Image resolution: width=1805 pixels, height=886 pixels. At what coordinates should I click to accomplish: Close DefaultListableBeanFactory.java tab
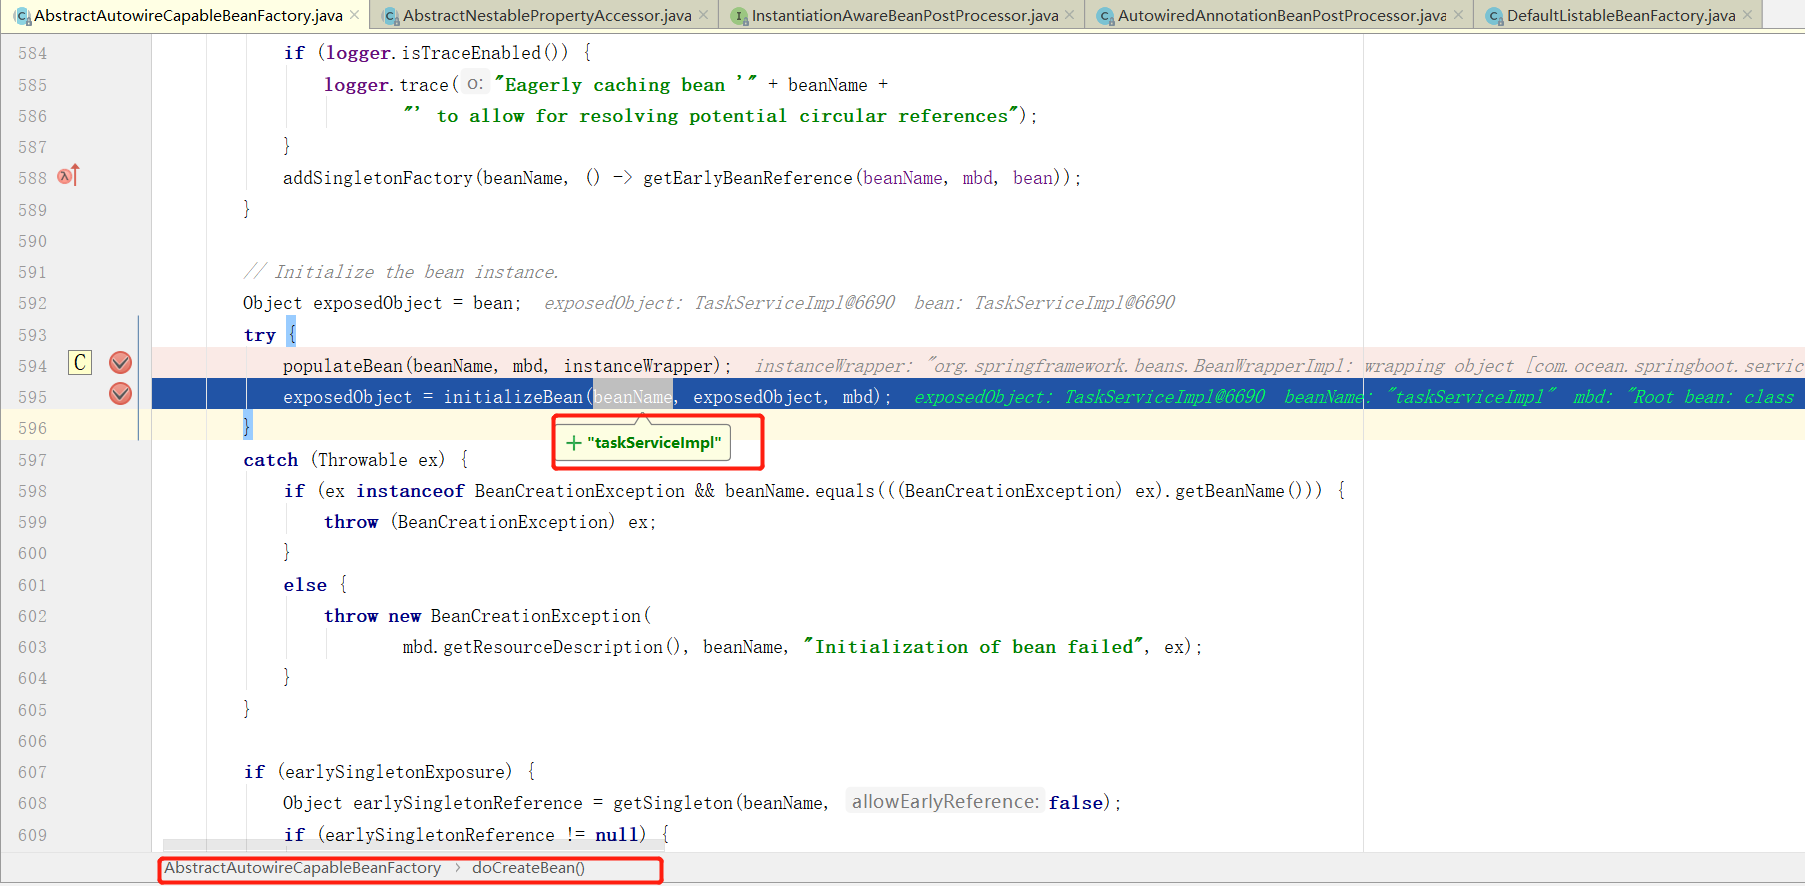[x=1747, y=15]
